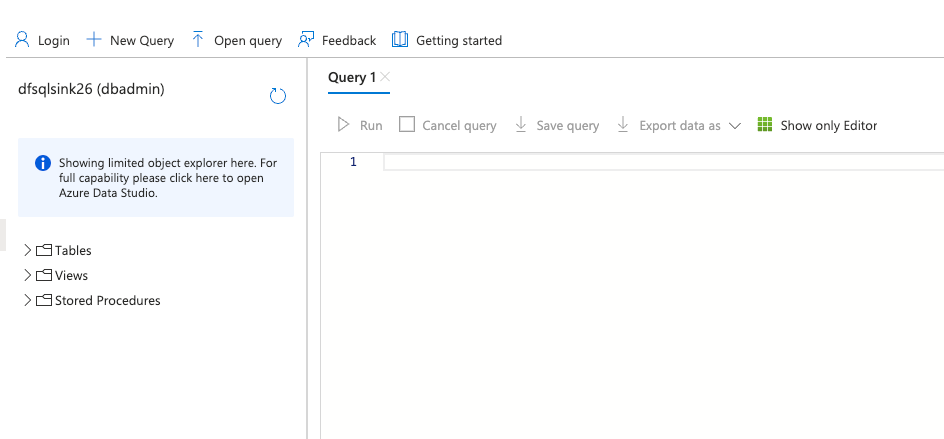Click the Tables folder icon
This screenshot has height=439, width=944.
pos(43,250)
